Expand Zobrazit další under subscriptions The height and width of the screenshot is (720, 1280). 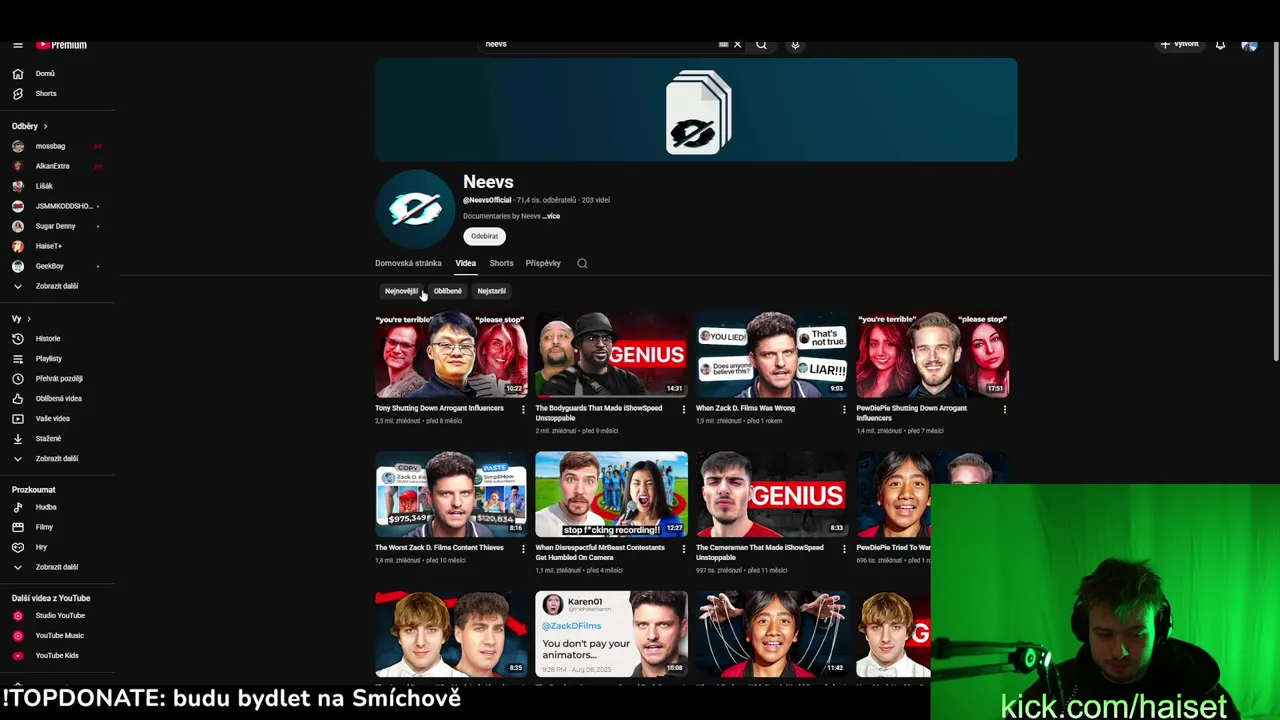[x=58, y=286]
